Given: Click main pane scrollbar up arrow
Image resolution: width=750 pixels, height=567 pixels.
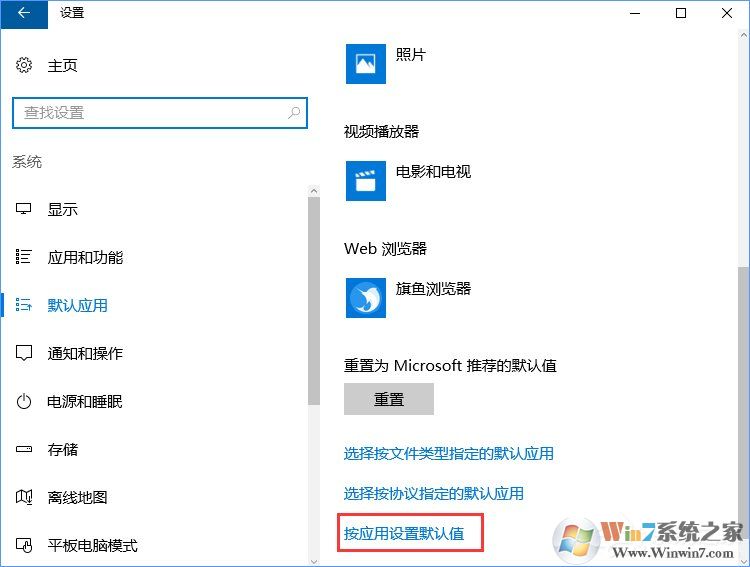Looking at the screenshot, I should point(743,34).
